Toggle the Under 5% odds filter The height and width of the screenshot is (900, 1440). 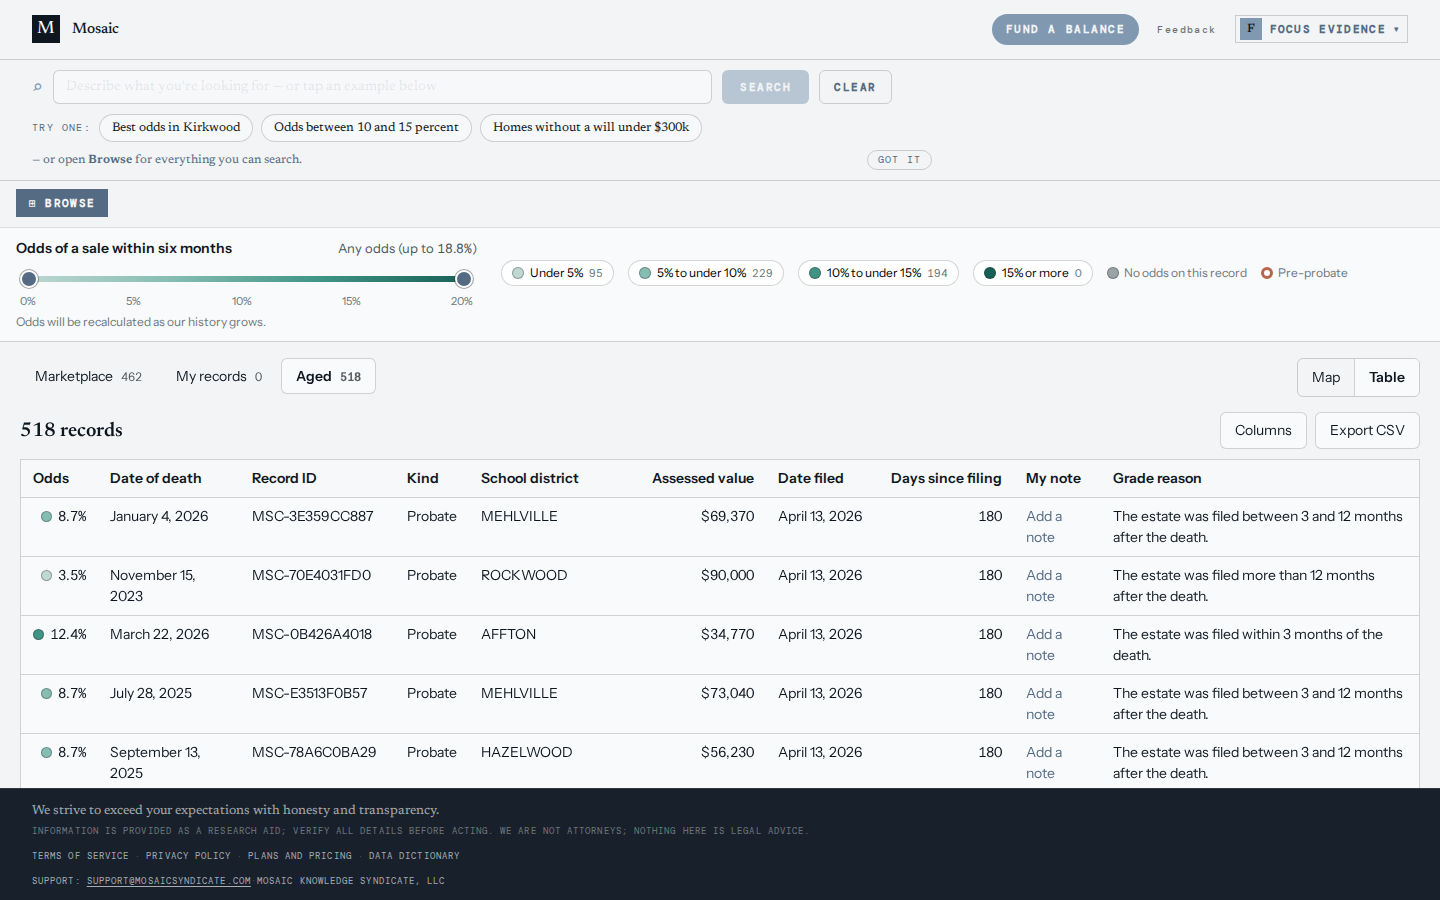click(x=557, y=273)
